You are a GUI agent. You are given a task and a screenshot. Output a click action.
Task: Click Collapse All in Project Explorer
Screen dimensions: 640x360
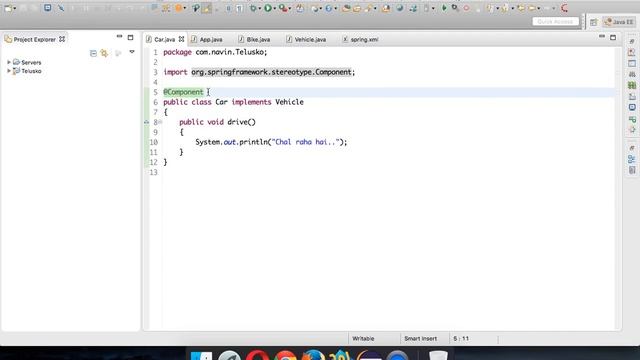(x=93, y=53)
